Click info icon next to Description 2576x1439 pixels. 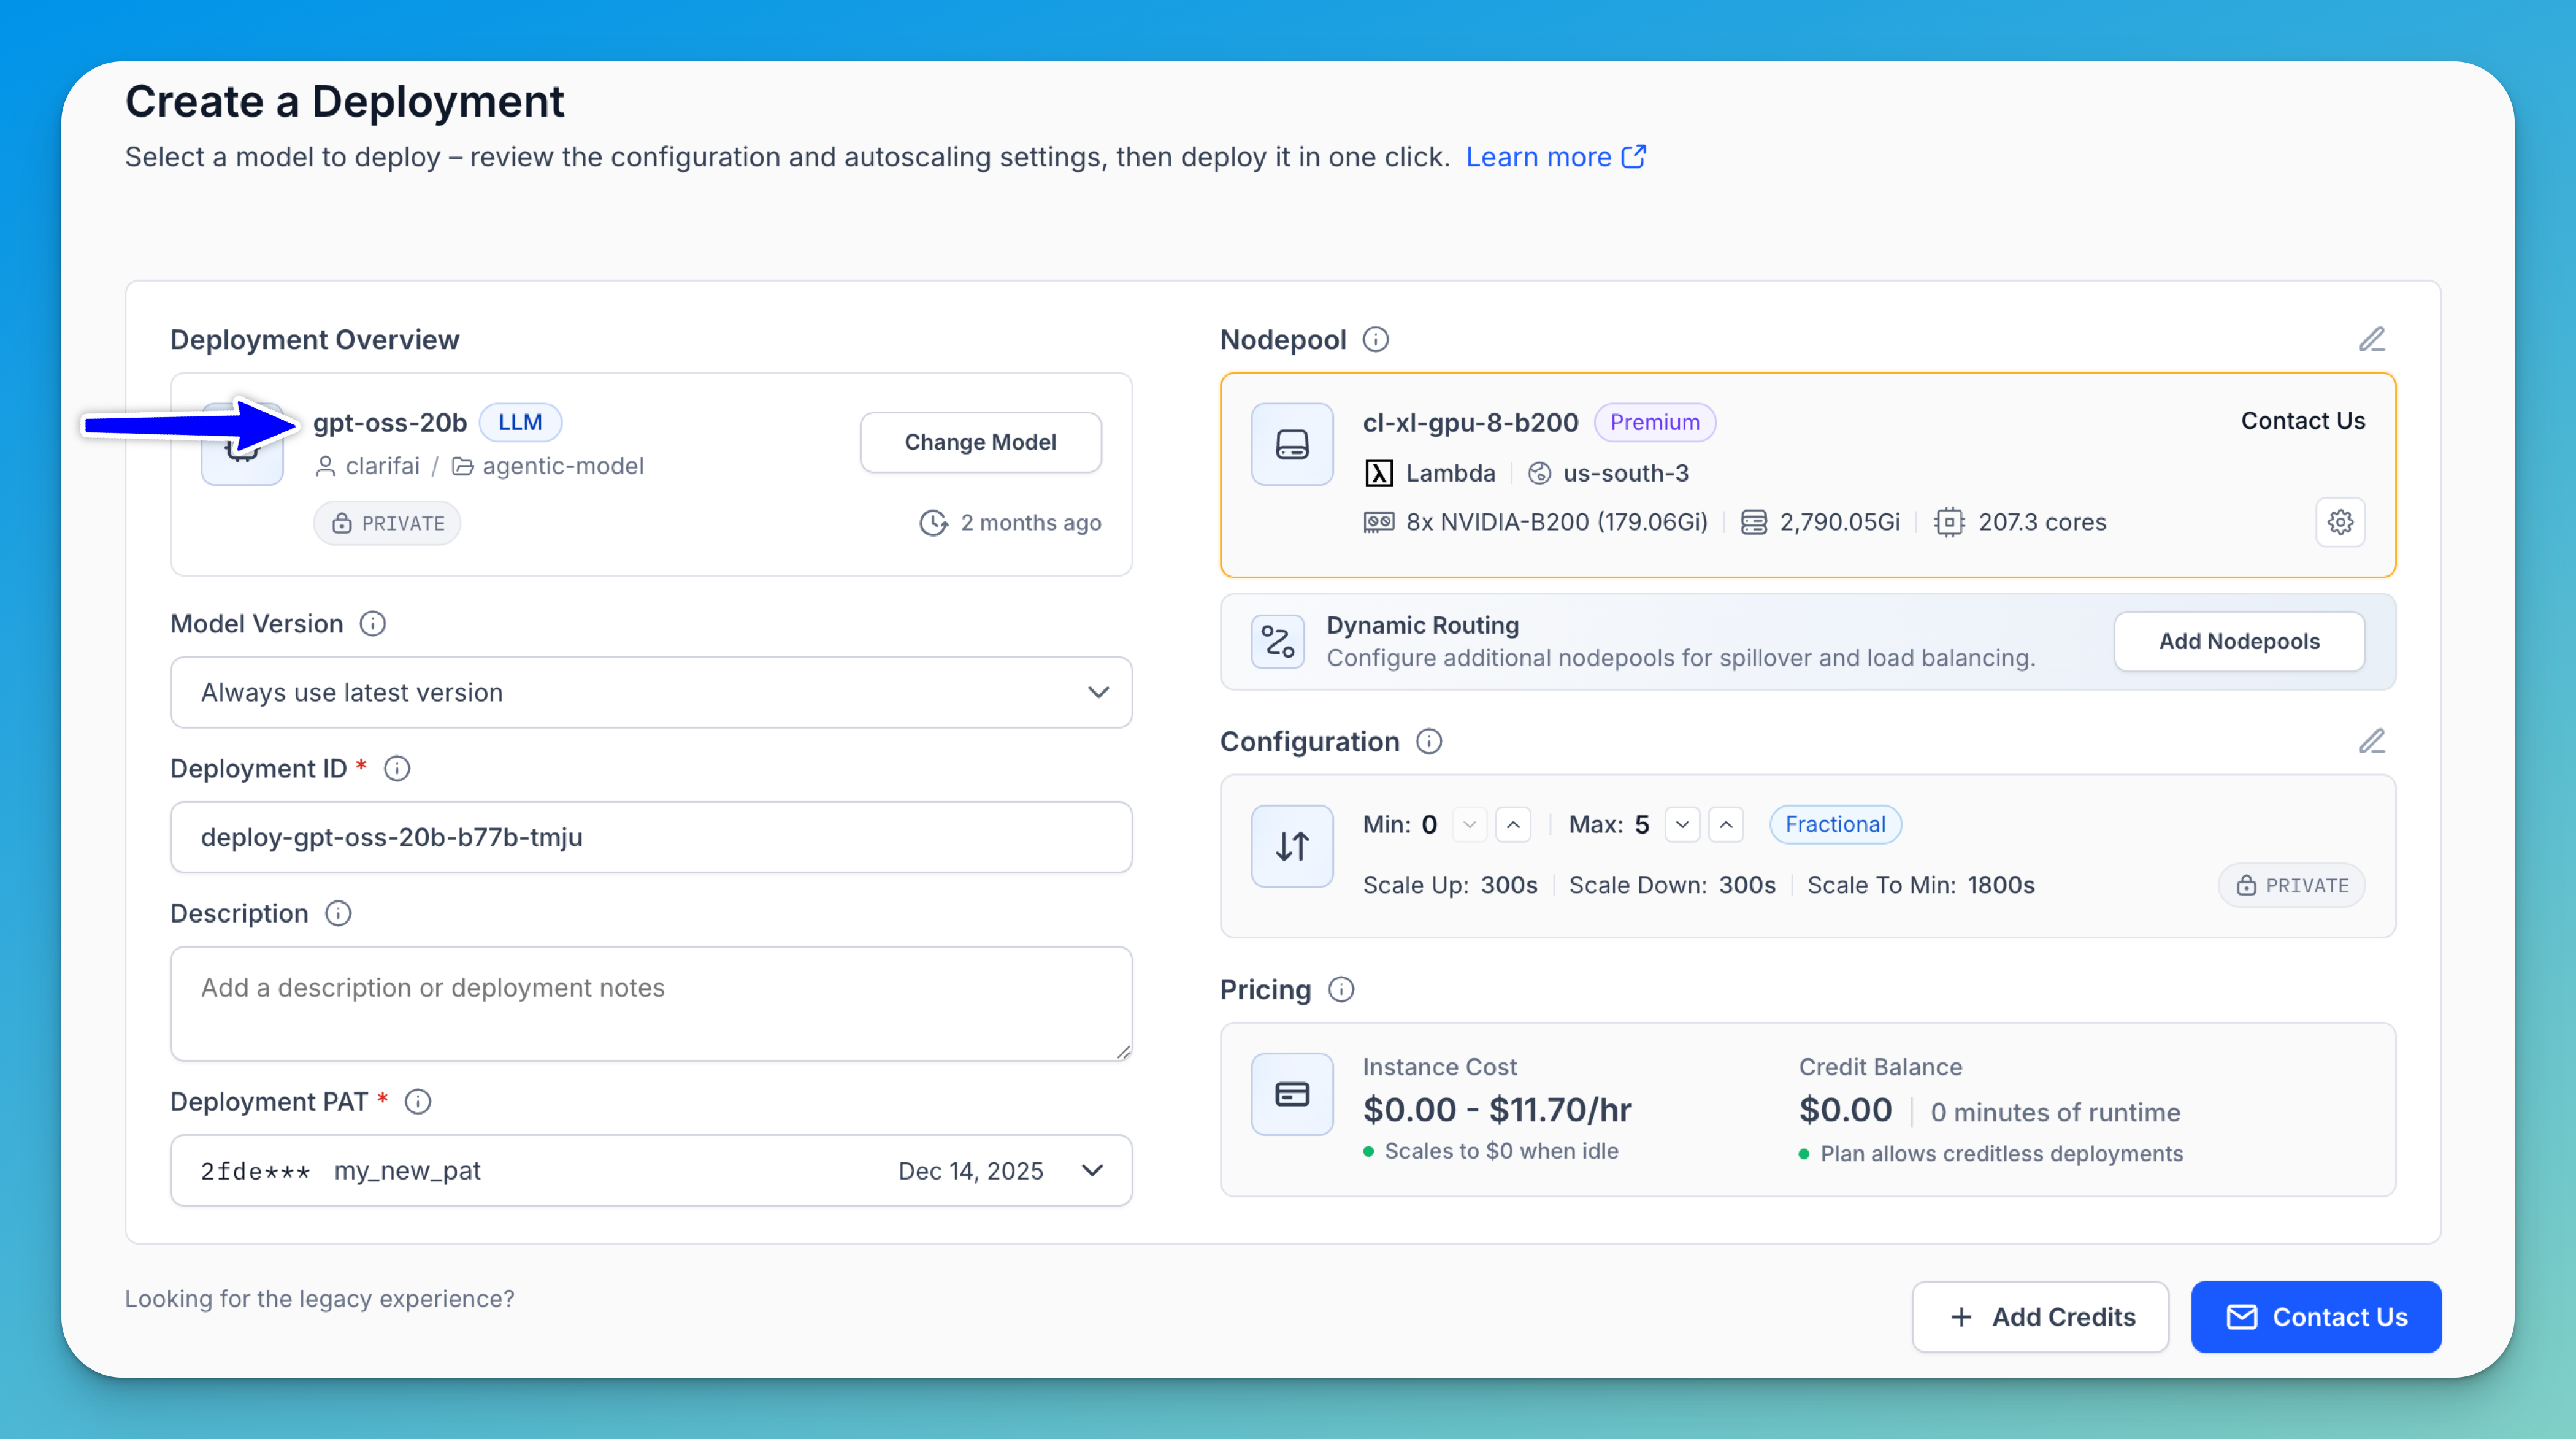(x=338, y=914)
